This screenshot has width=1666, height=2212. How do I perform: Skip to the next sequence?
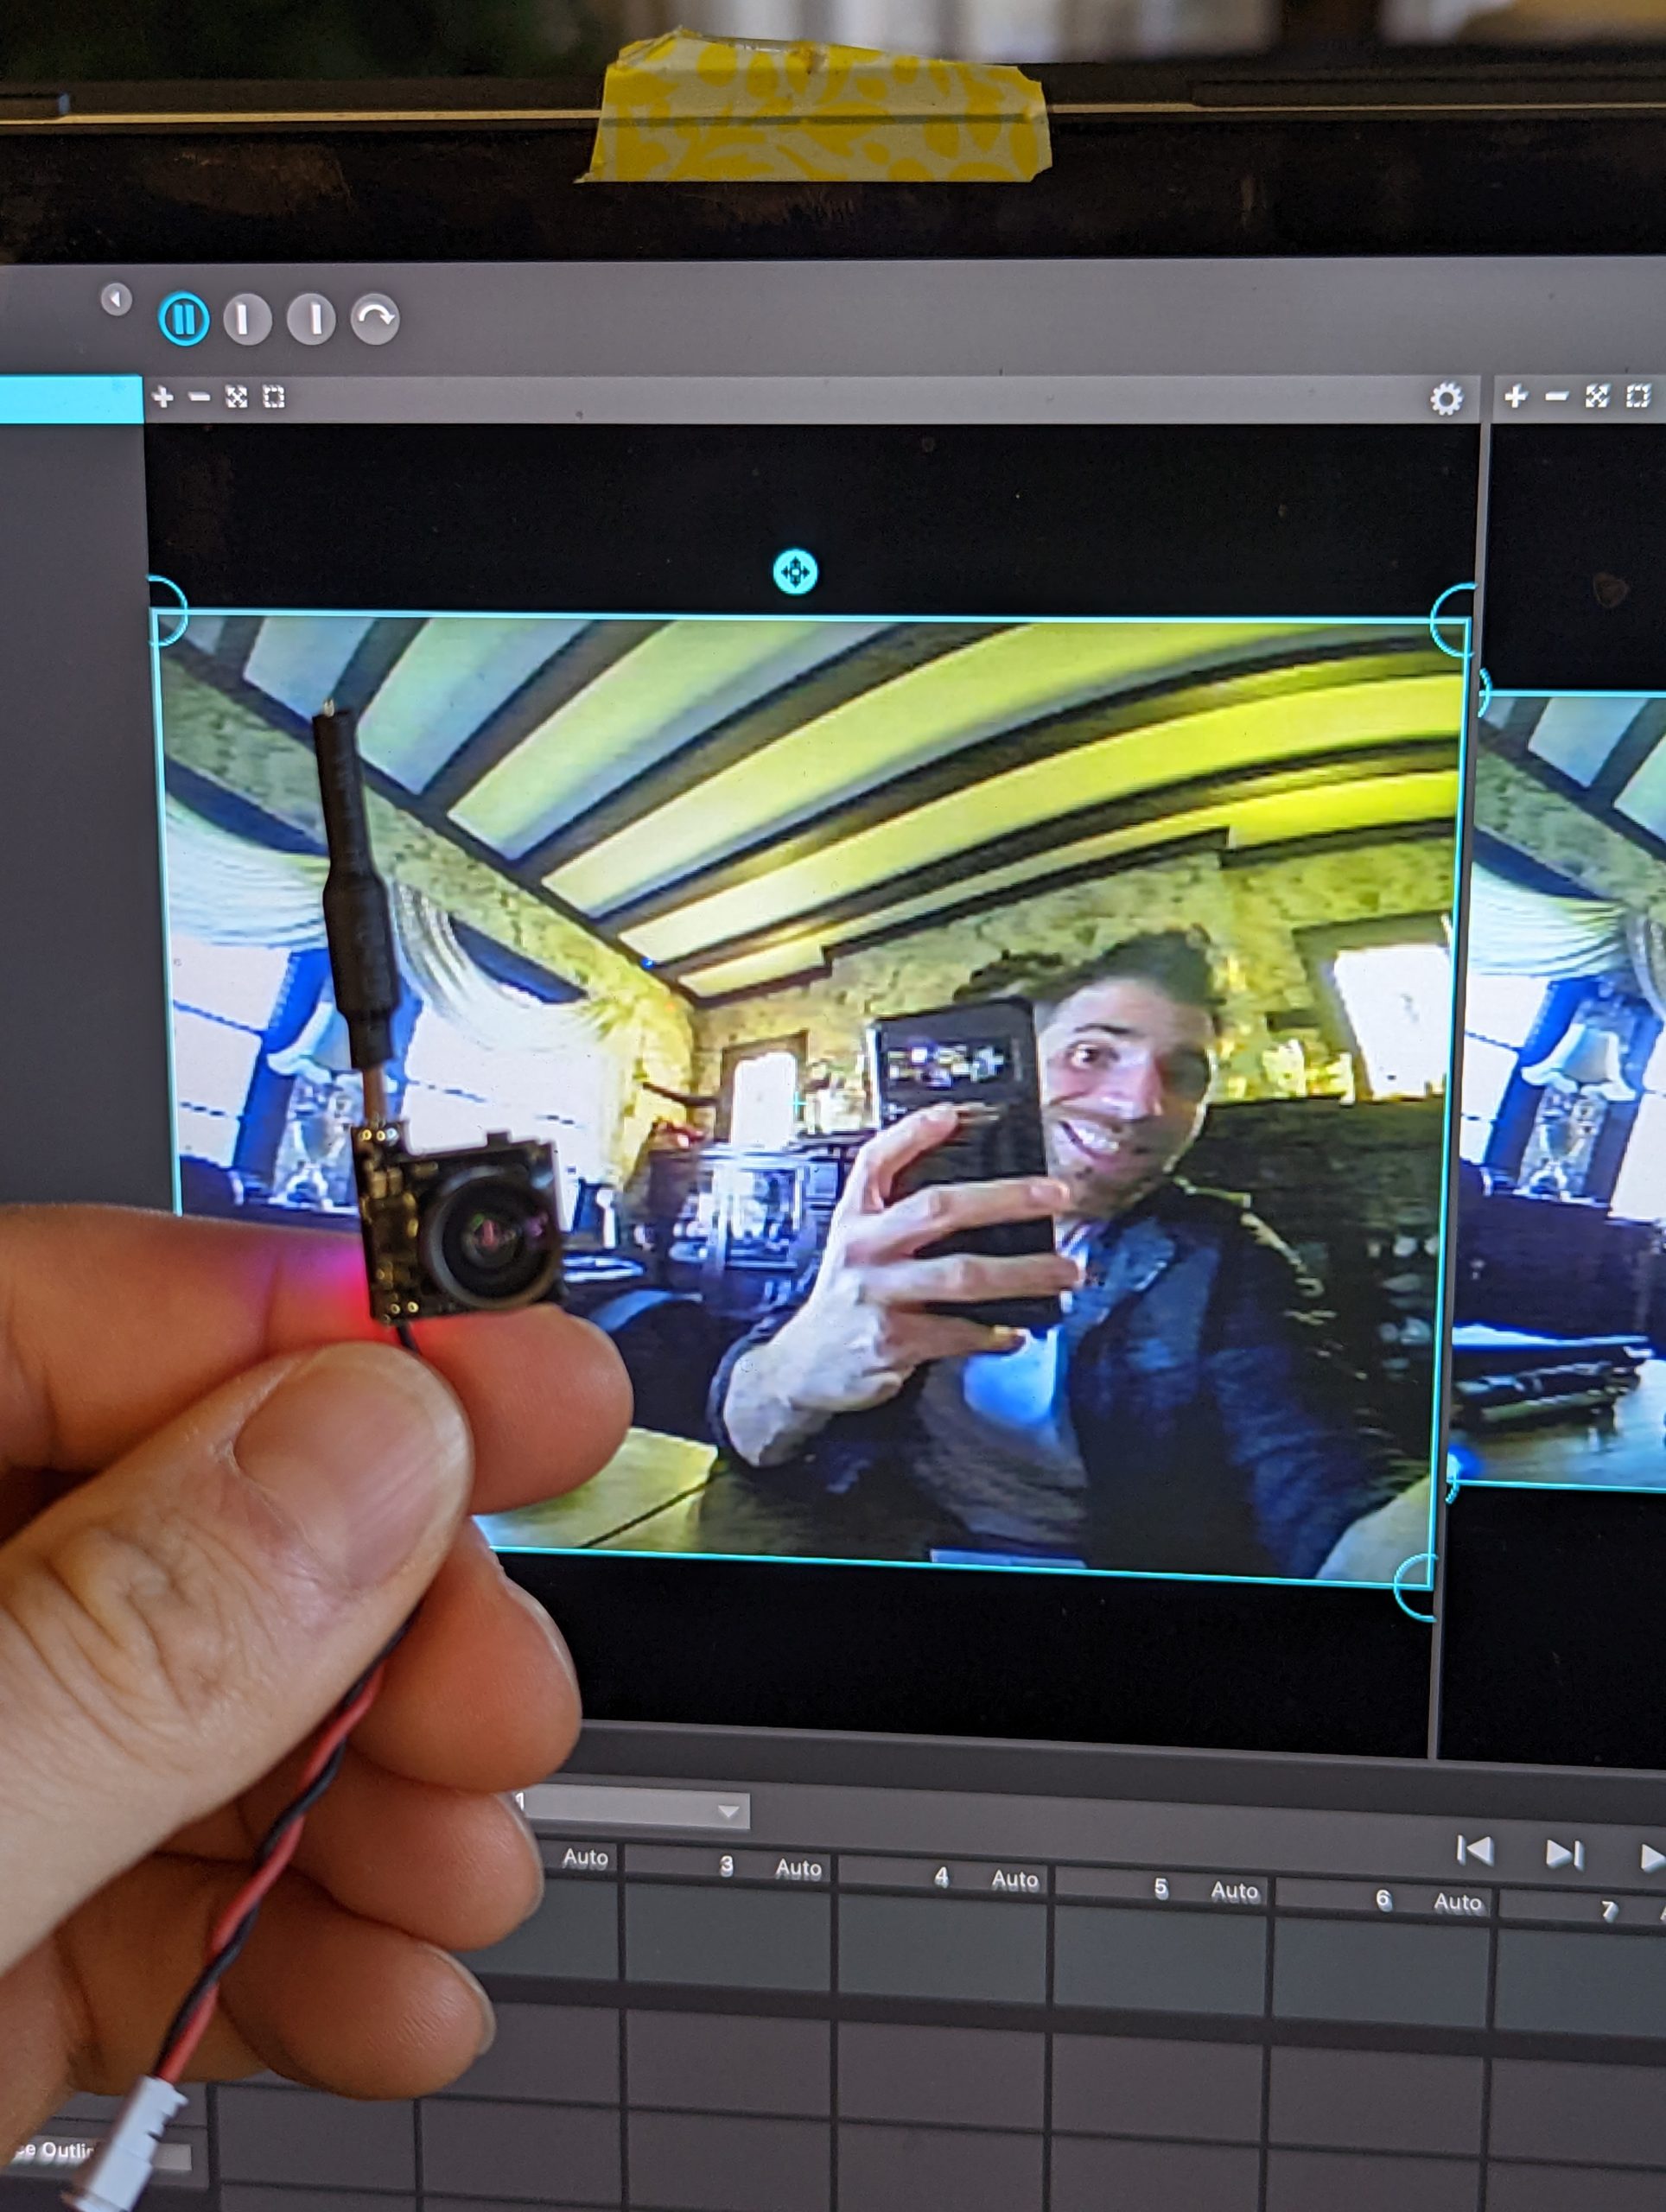1563,1854
